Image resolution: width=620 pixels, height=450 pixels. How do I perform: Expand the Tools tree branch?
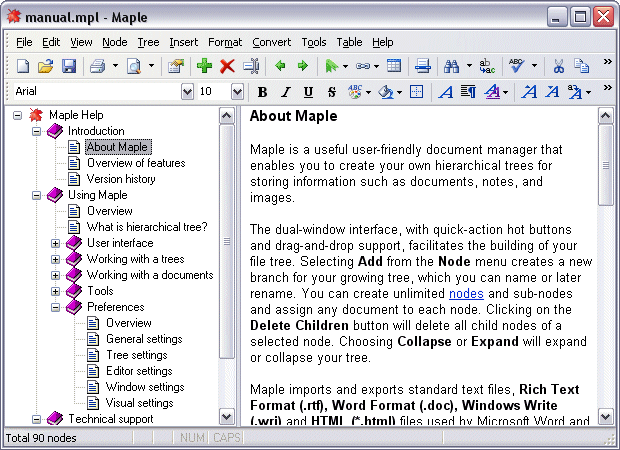[x=55, y=291]
